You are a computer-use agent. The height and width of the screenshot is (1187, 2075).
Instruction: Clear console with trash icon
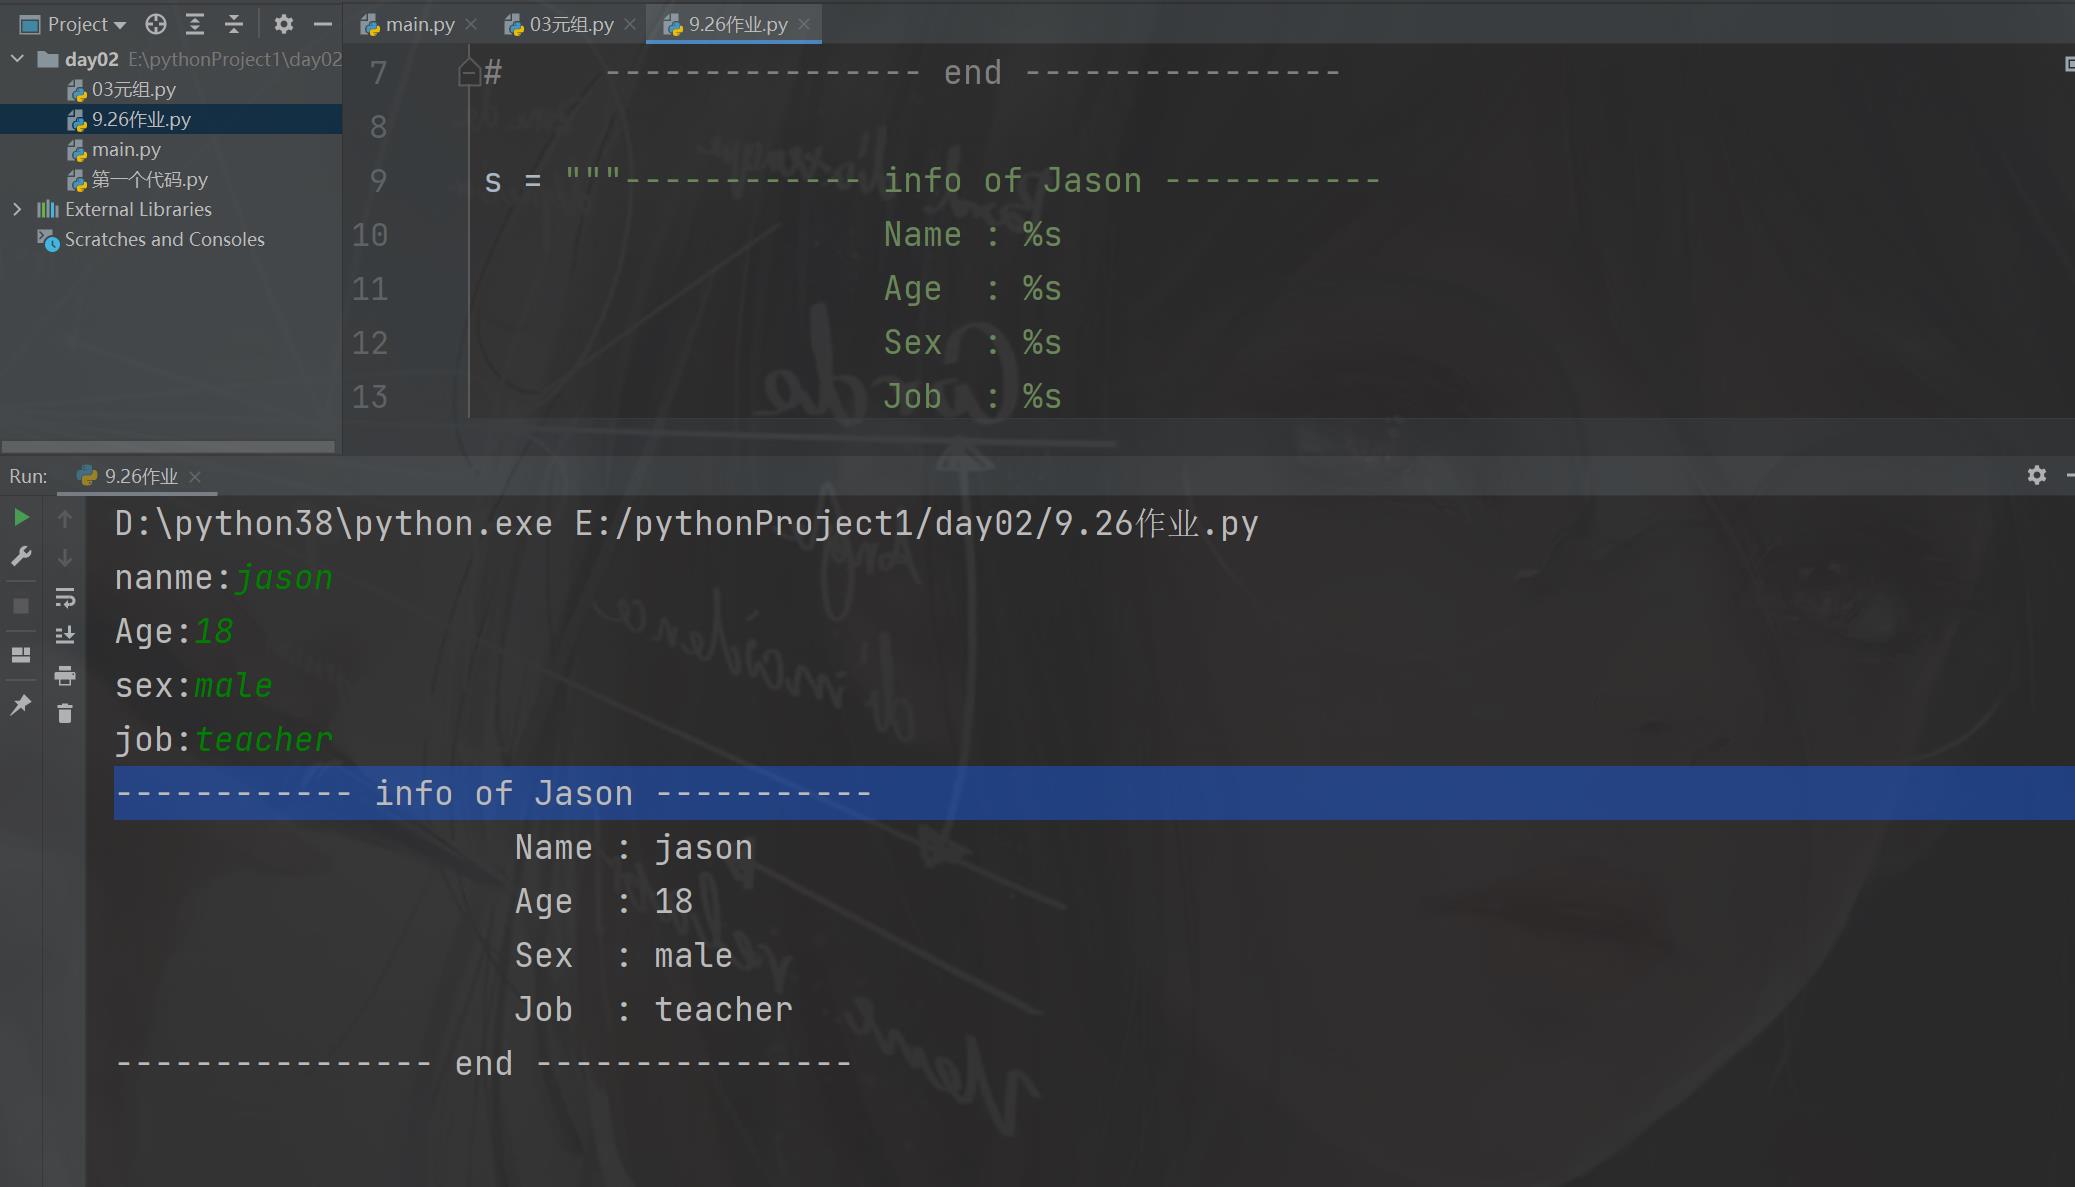[x=65, y=713]
